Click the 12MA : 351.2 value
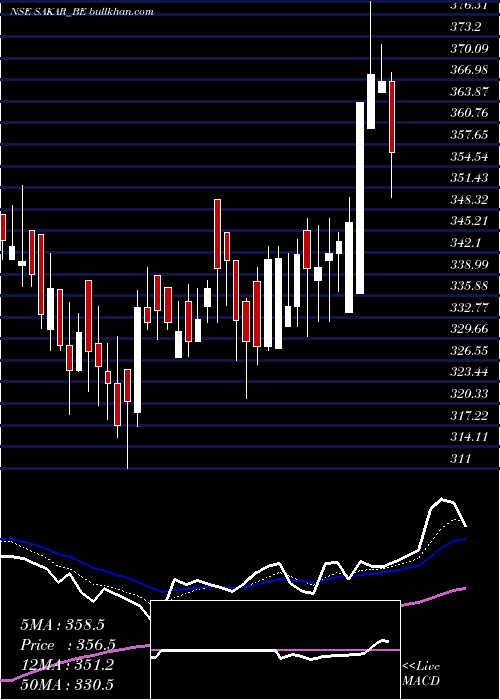The width and height of the screenshot is (500, 700). click(66, 665)
